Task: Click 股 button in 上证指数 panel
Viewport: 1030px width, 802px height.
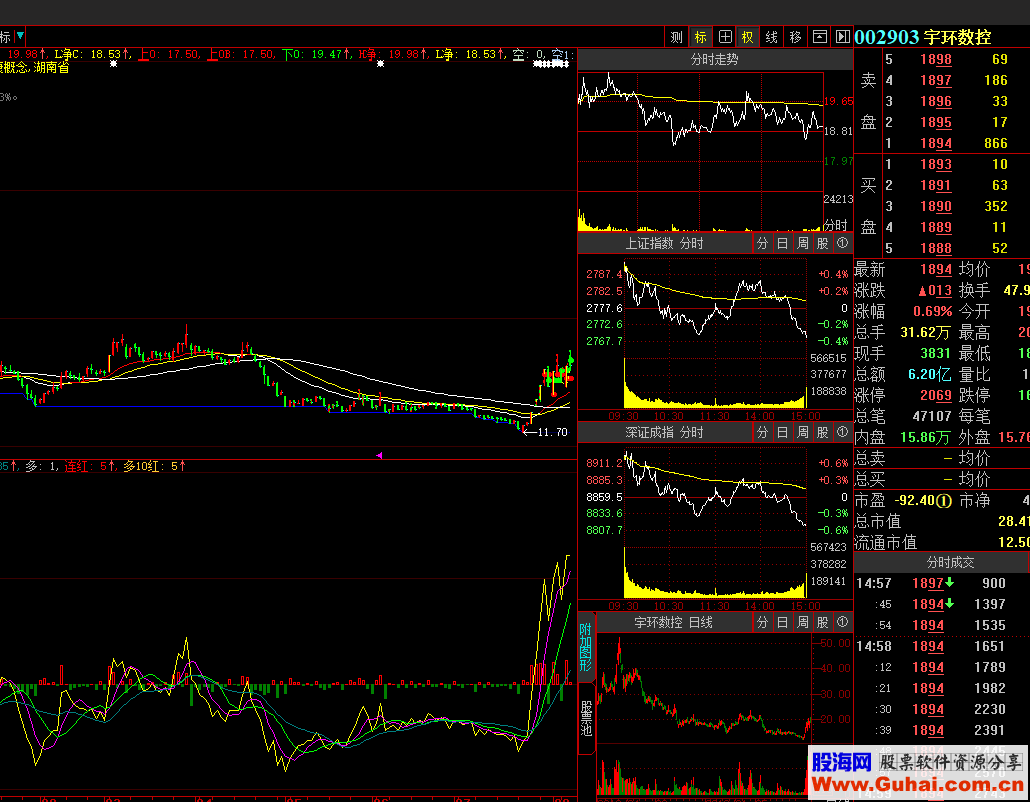Action: pos(822,244)
